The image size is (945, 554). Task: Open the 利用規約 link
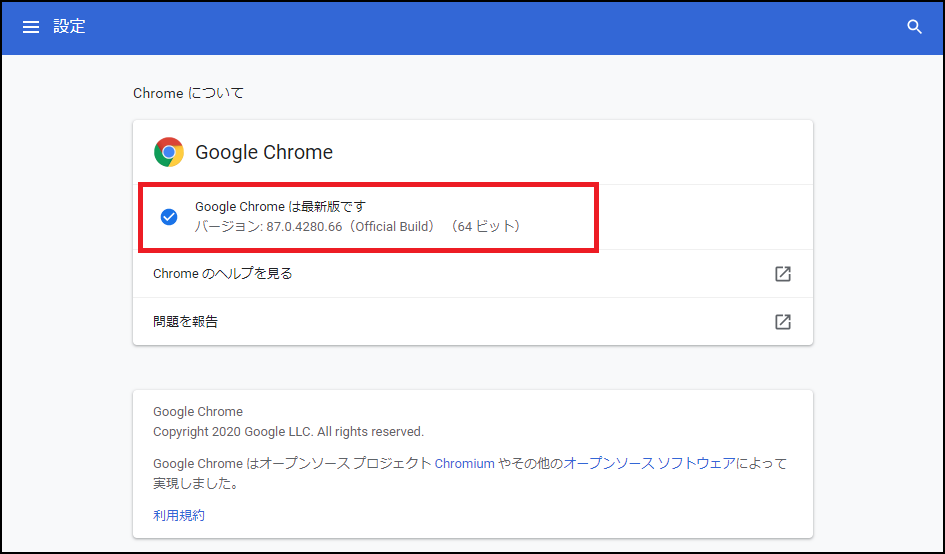click(179, 515)
